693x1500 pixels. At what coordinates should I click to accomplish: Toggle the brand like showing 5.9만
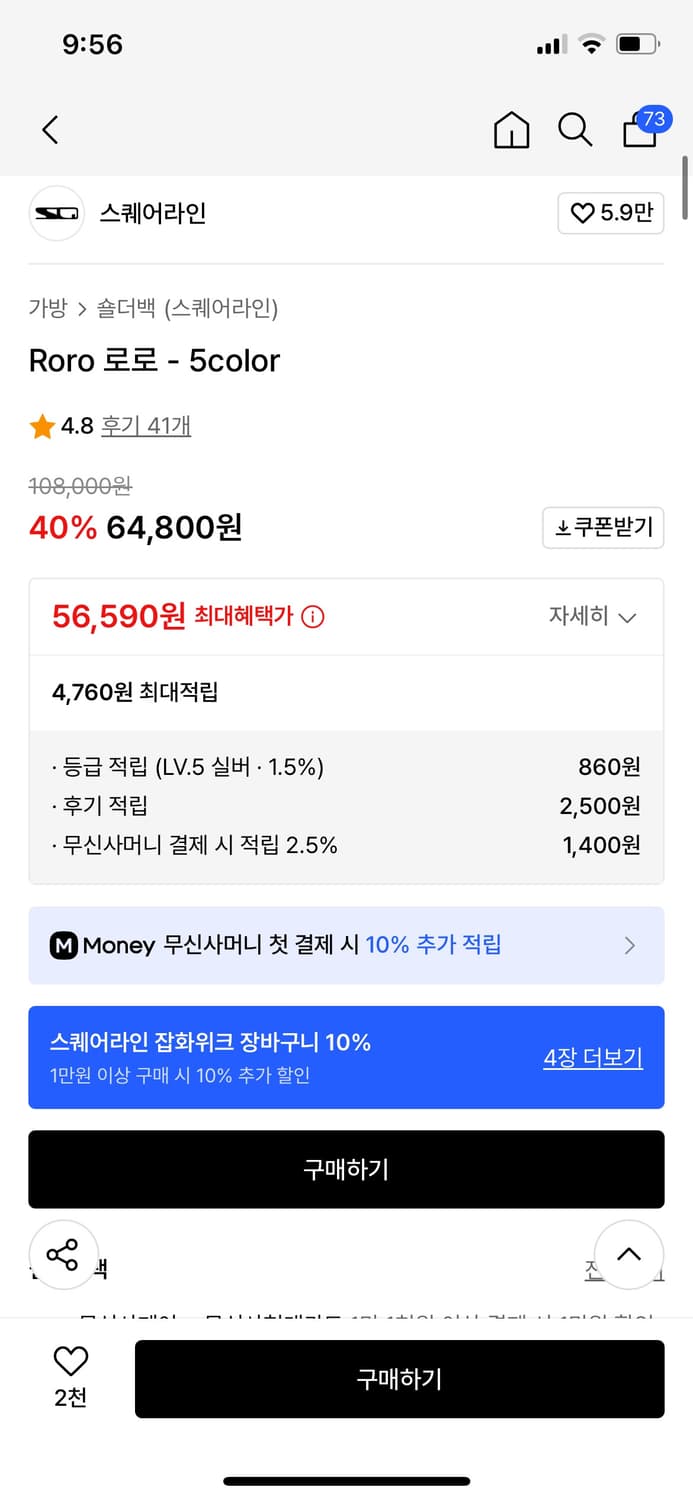tap(610, 214)
